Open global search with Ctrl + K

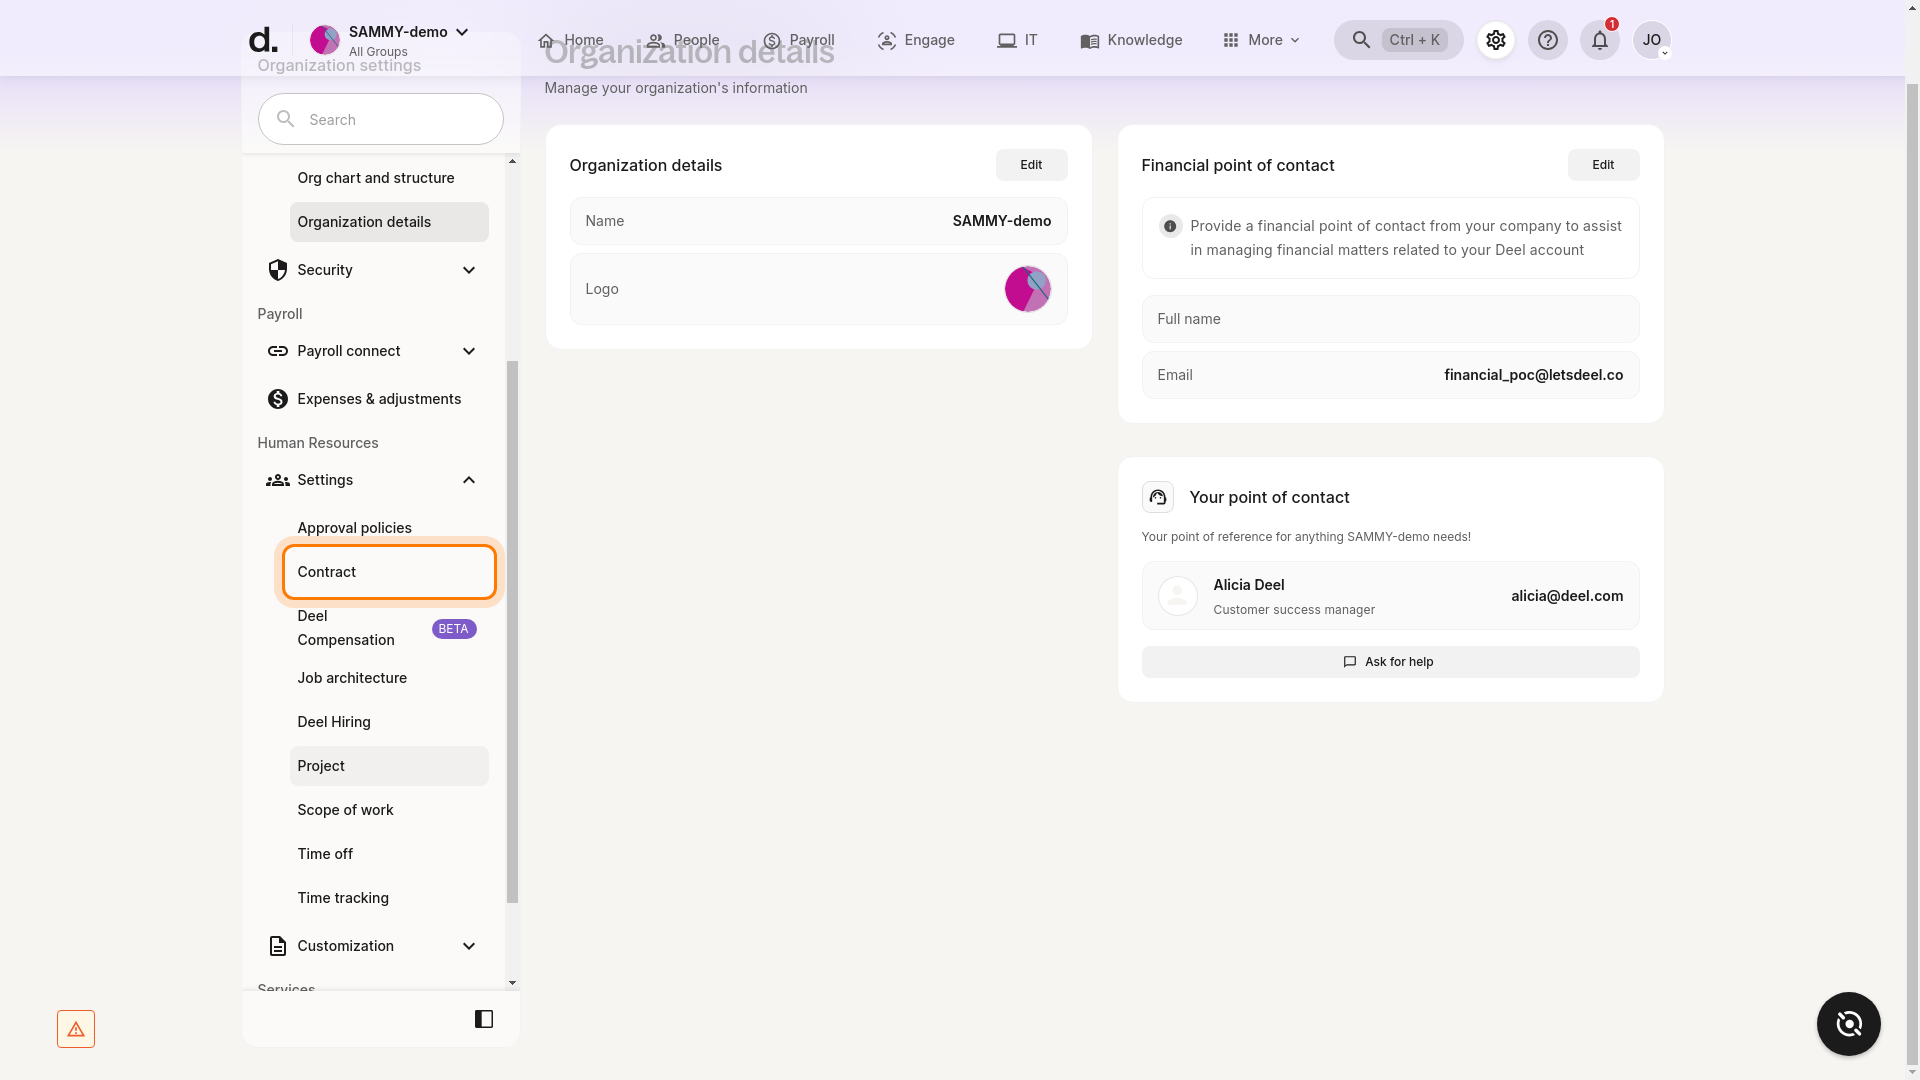pyautogui.click(x=1398, y=40)
